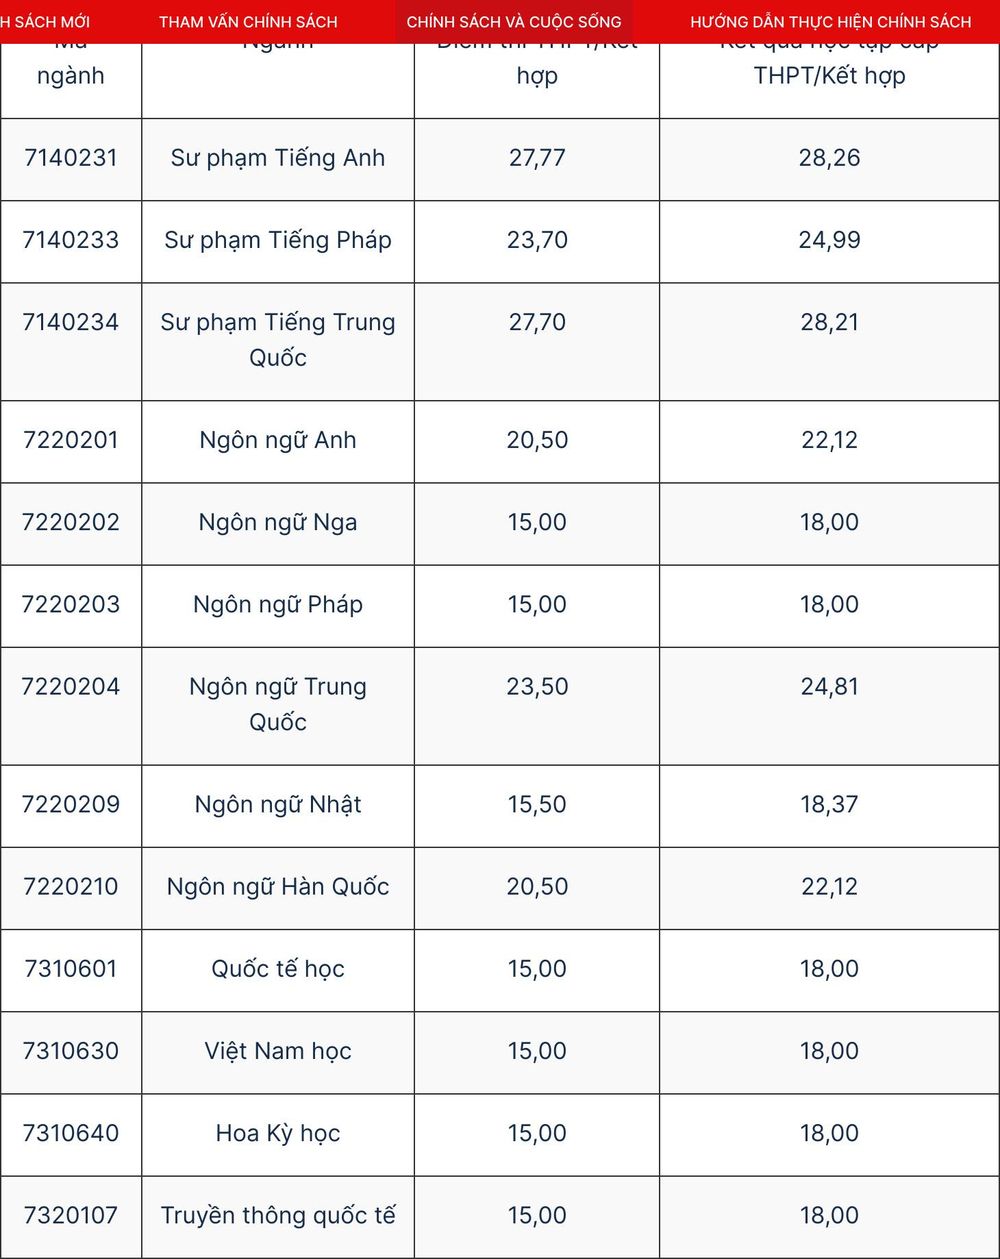Select the Quốc tế học cell

(x=278, y=969)
